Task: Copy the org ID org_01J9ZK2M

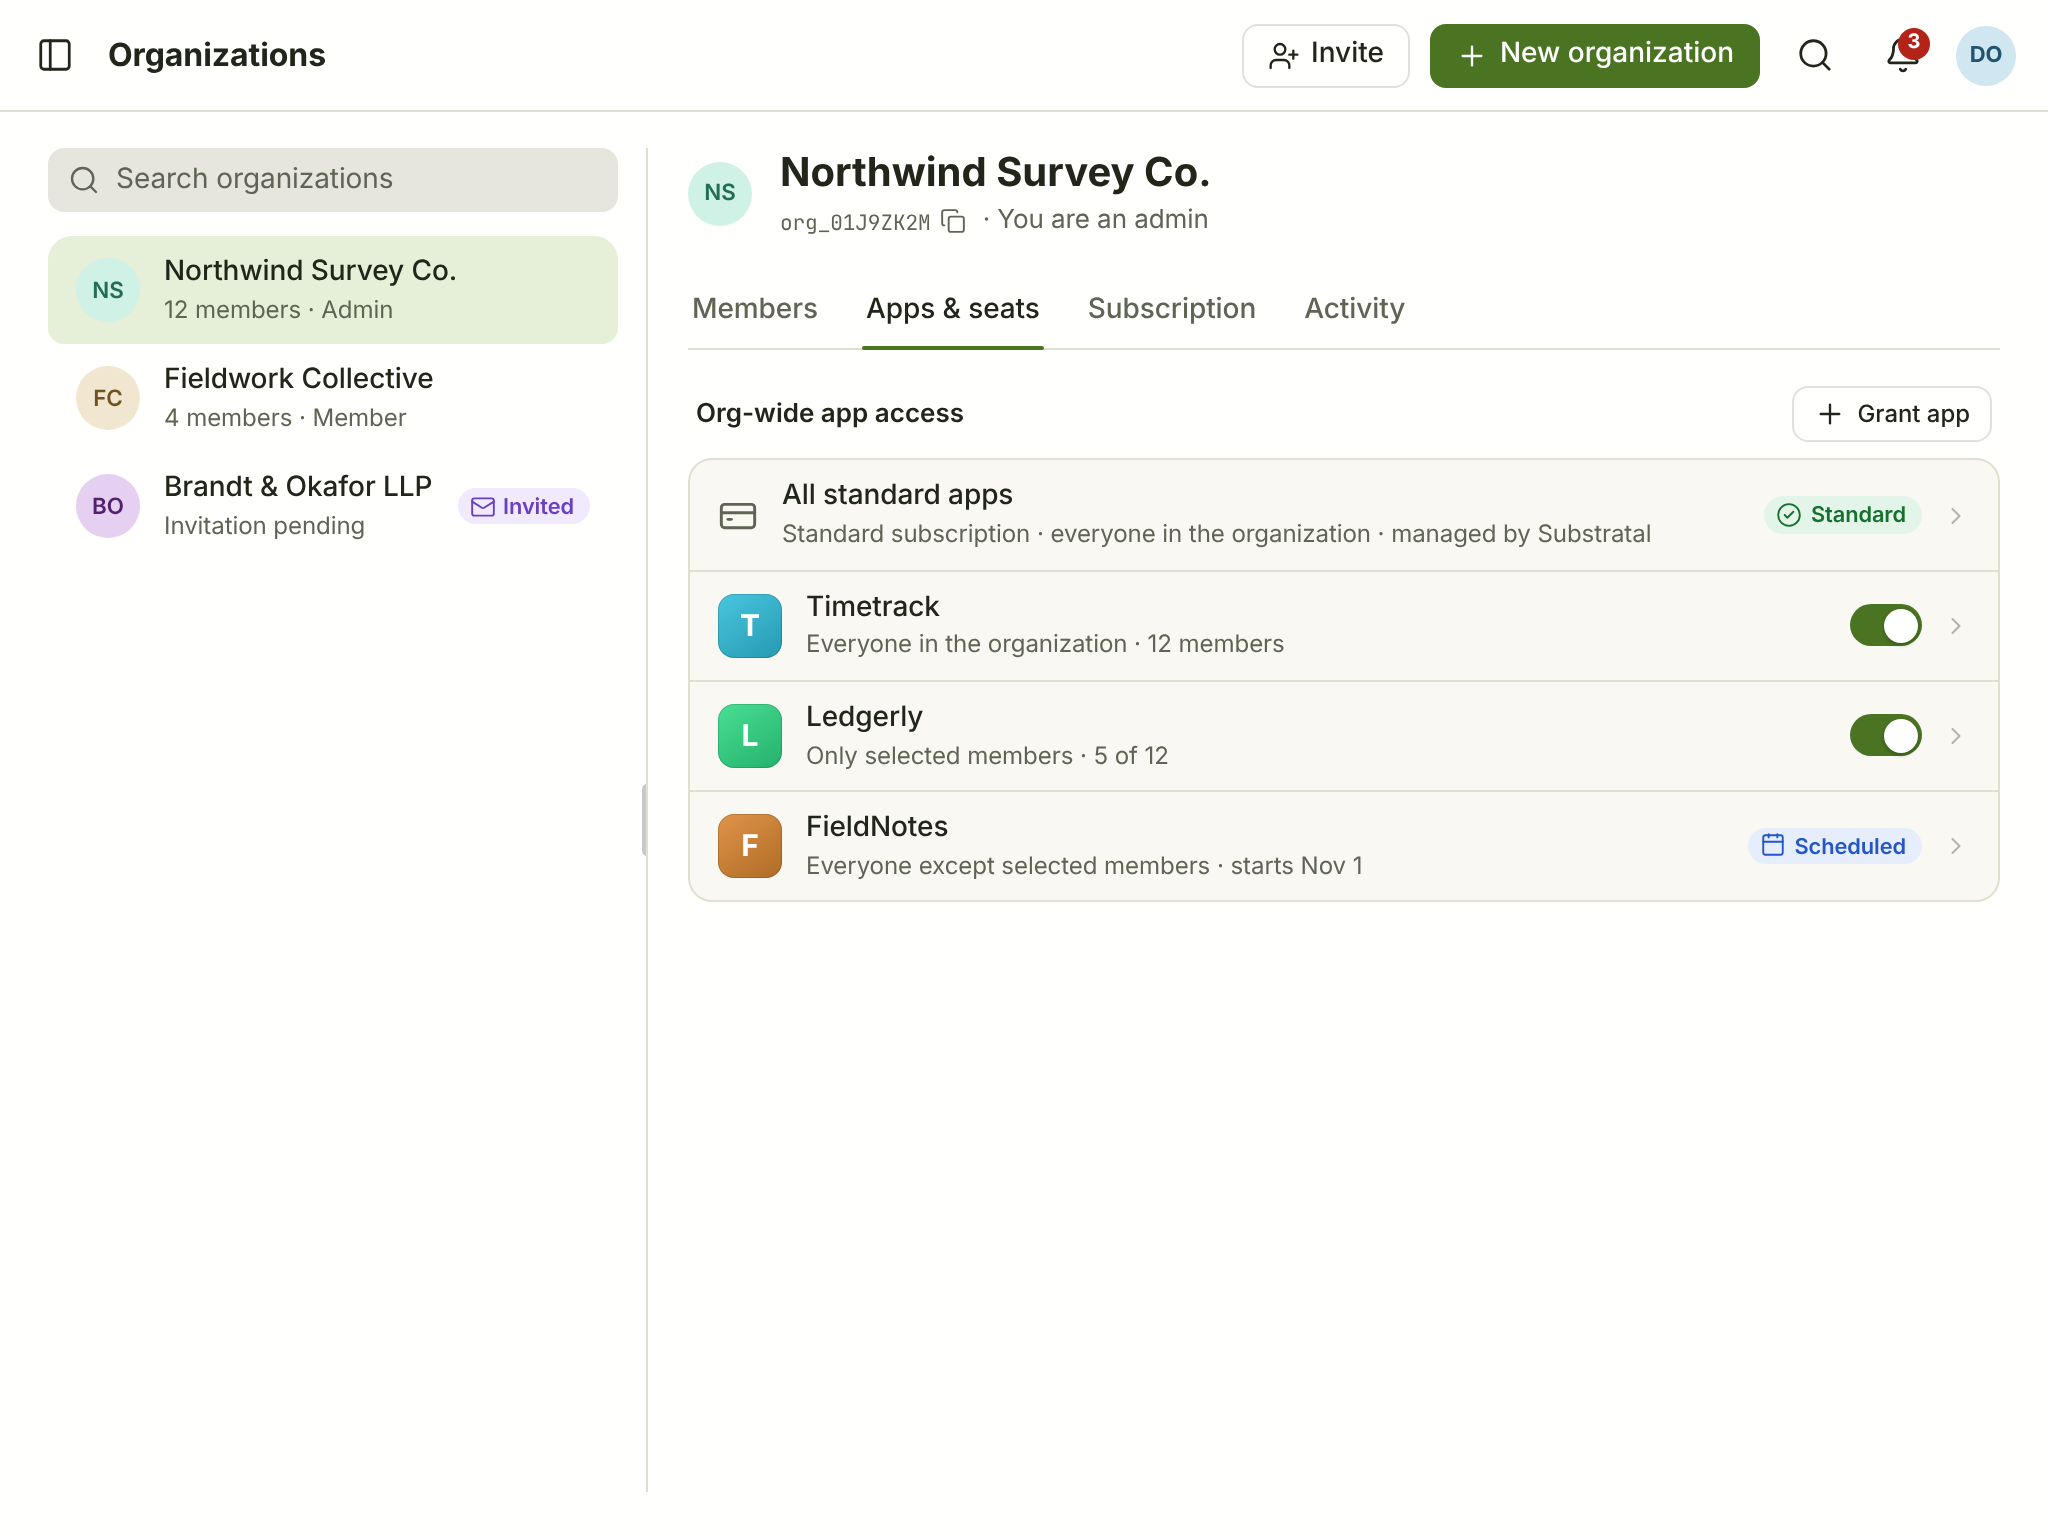Action: 954,221
